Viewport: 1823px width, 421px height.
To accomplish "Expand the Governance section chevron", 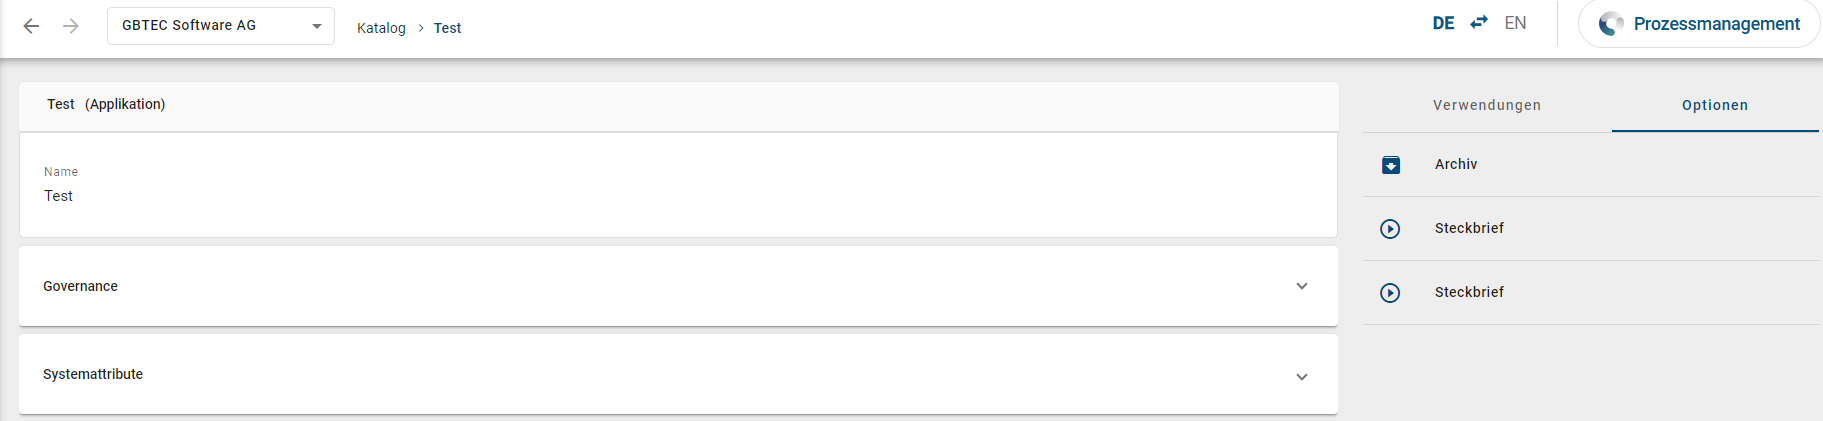I will coord(1302,286).
